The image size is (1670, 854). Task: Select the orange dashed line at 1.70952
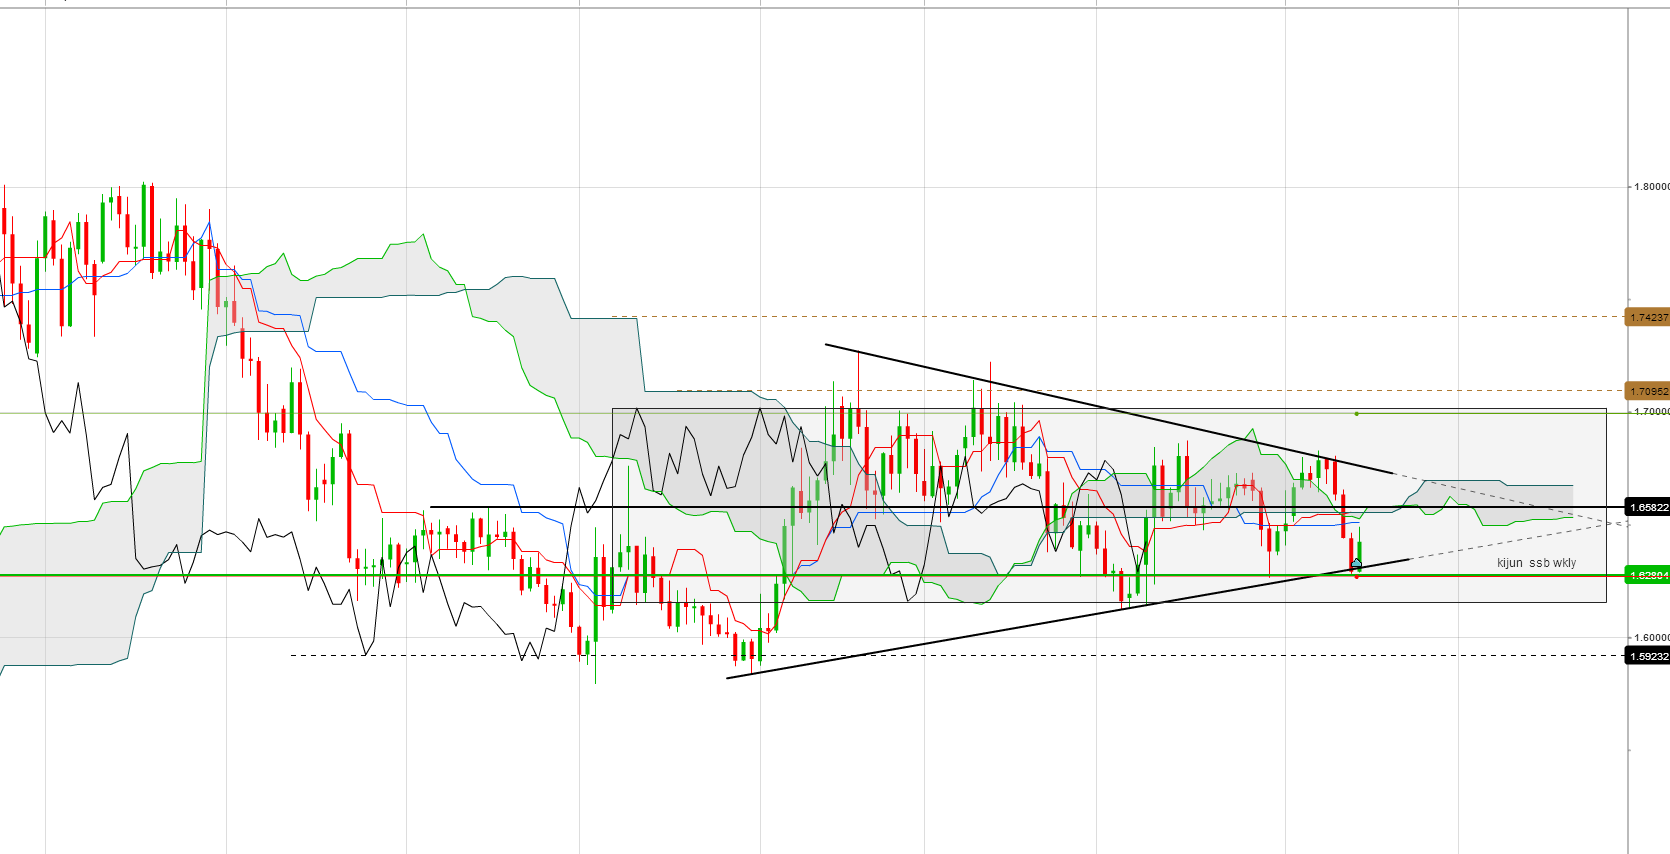(1152, 391)
